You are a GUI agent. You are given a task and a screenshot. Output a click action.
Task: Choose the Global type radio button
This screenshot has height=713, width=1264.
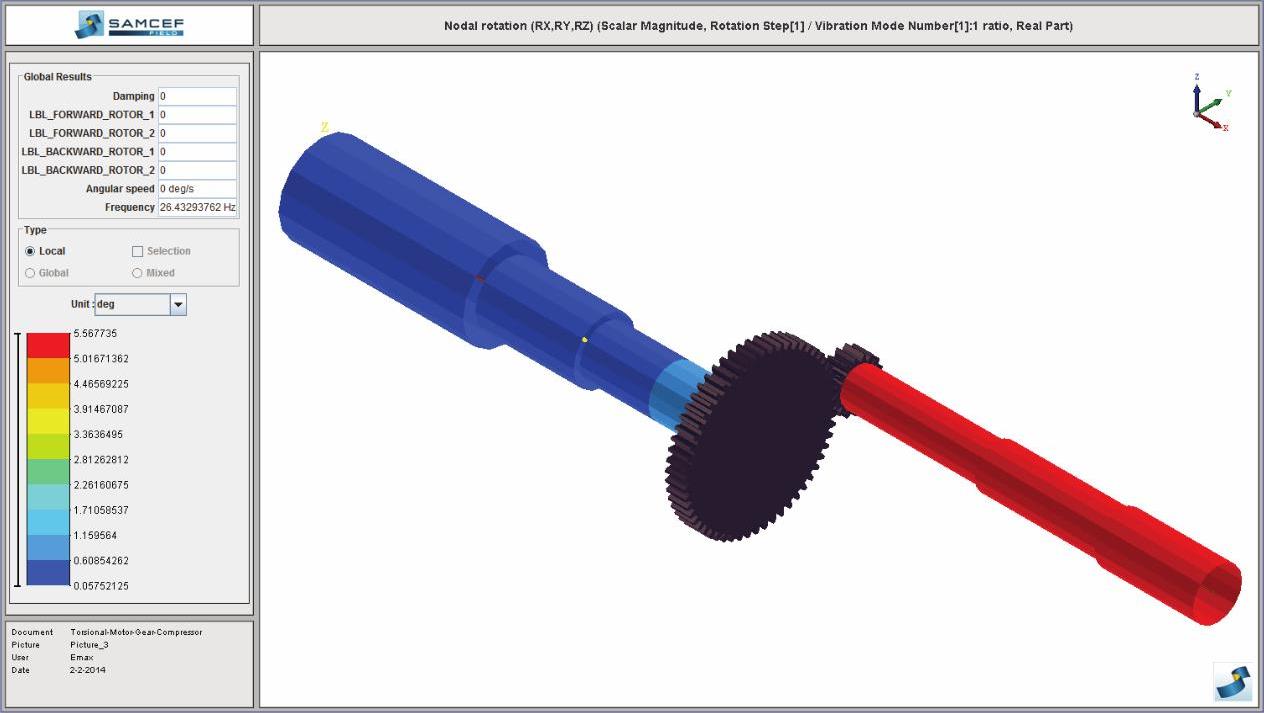(x=30, y=273)
